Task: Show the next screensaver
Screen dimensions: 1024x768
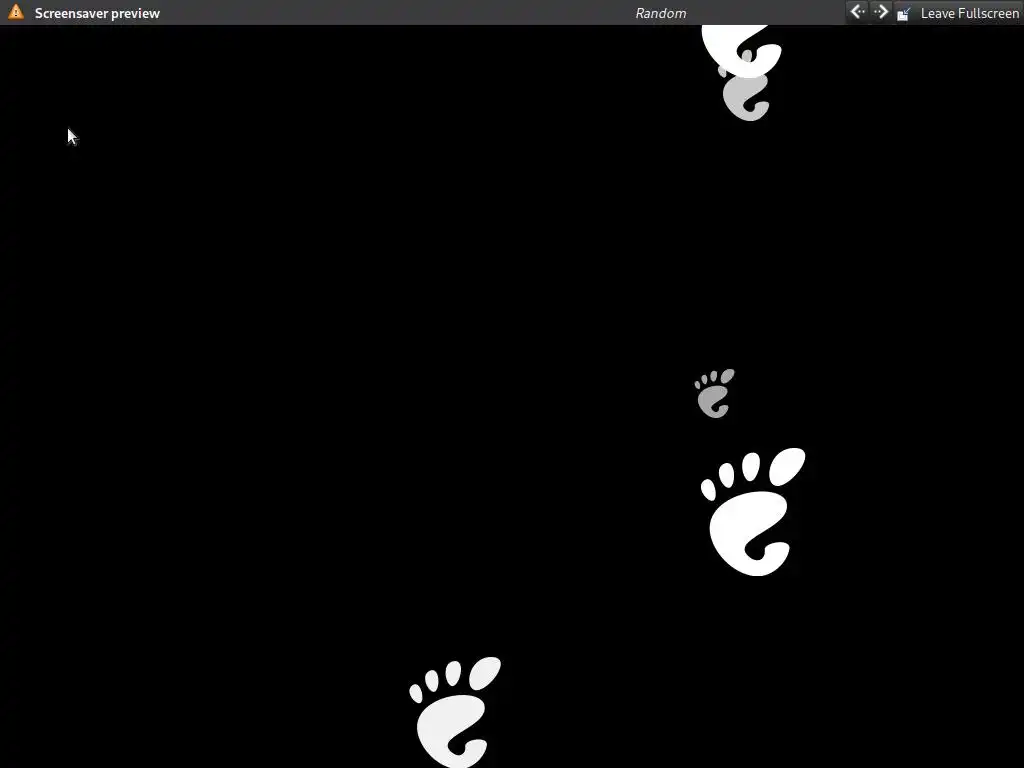Action: tap(880, 12)
